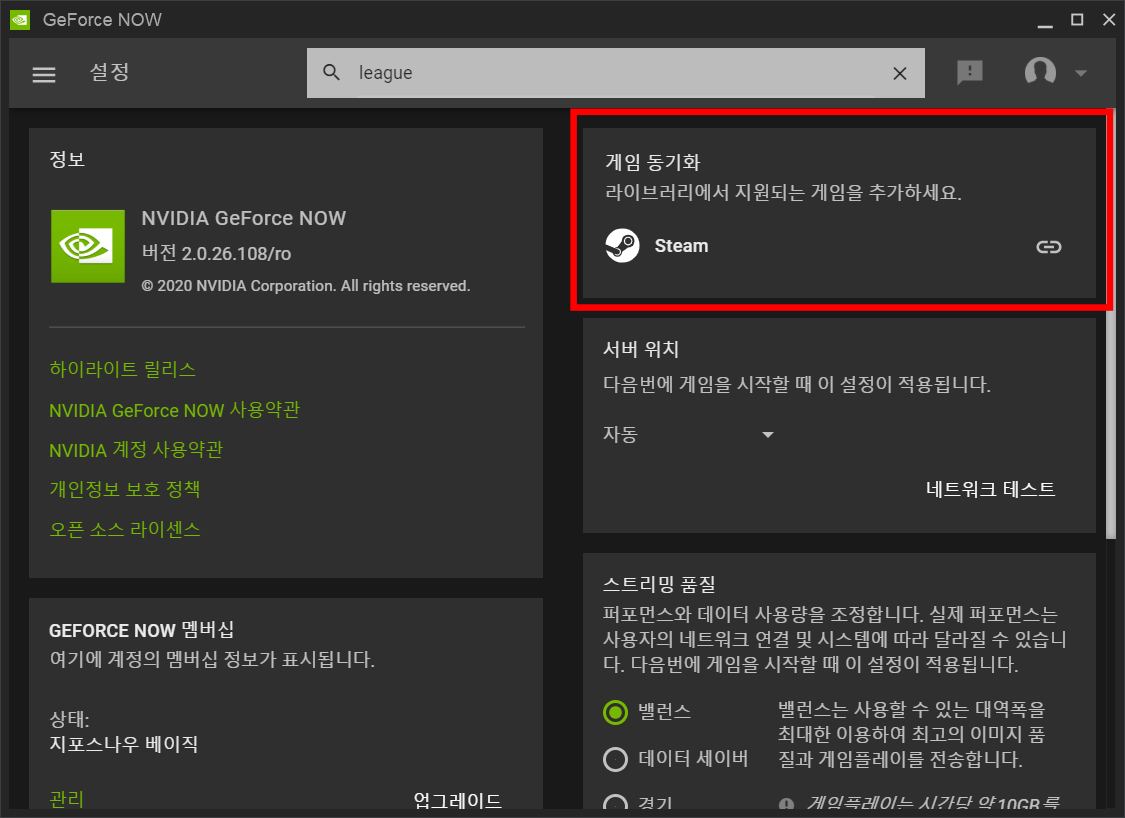Click the GeForce NOW title bar icon
Viewport: 1125px width, 818px height.
(x=20, y=19)
